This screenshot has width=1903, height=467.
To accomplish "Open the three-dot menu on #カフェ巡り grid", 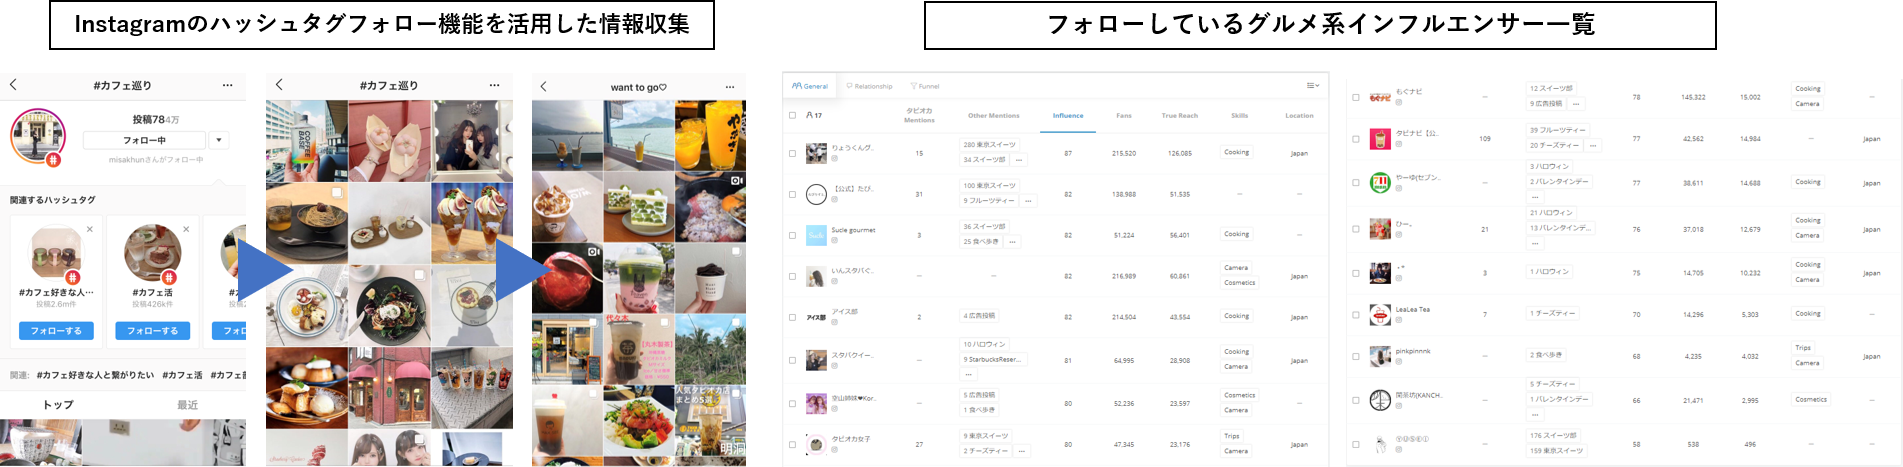I will point(494,85).
